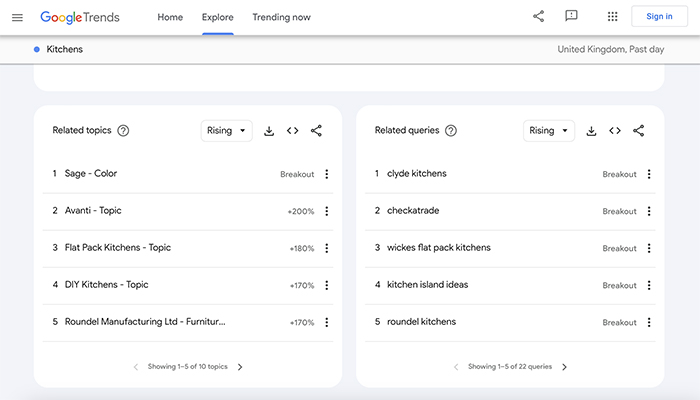The image size is (700, 400).
Task: Open the Sage - Color topic
Action: tap(91, 174)
